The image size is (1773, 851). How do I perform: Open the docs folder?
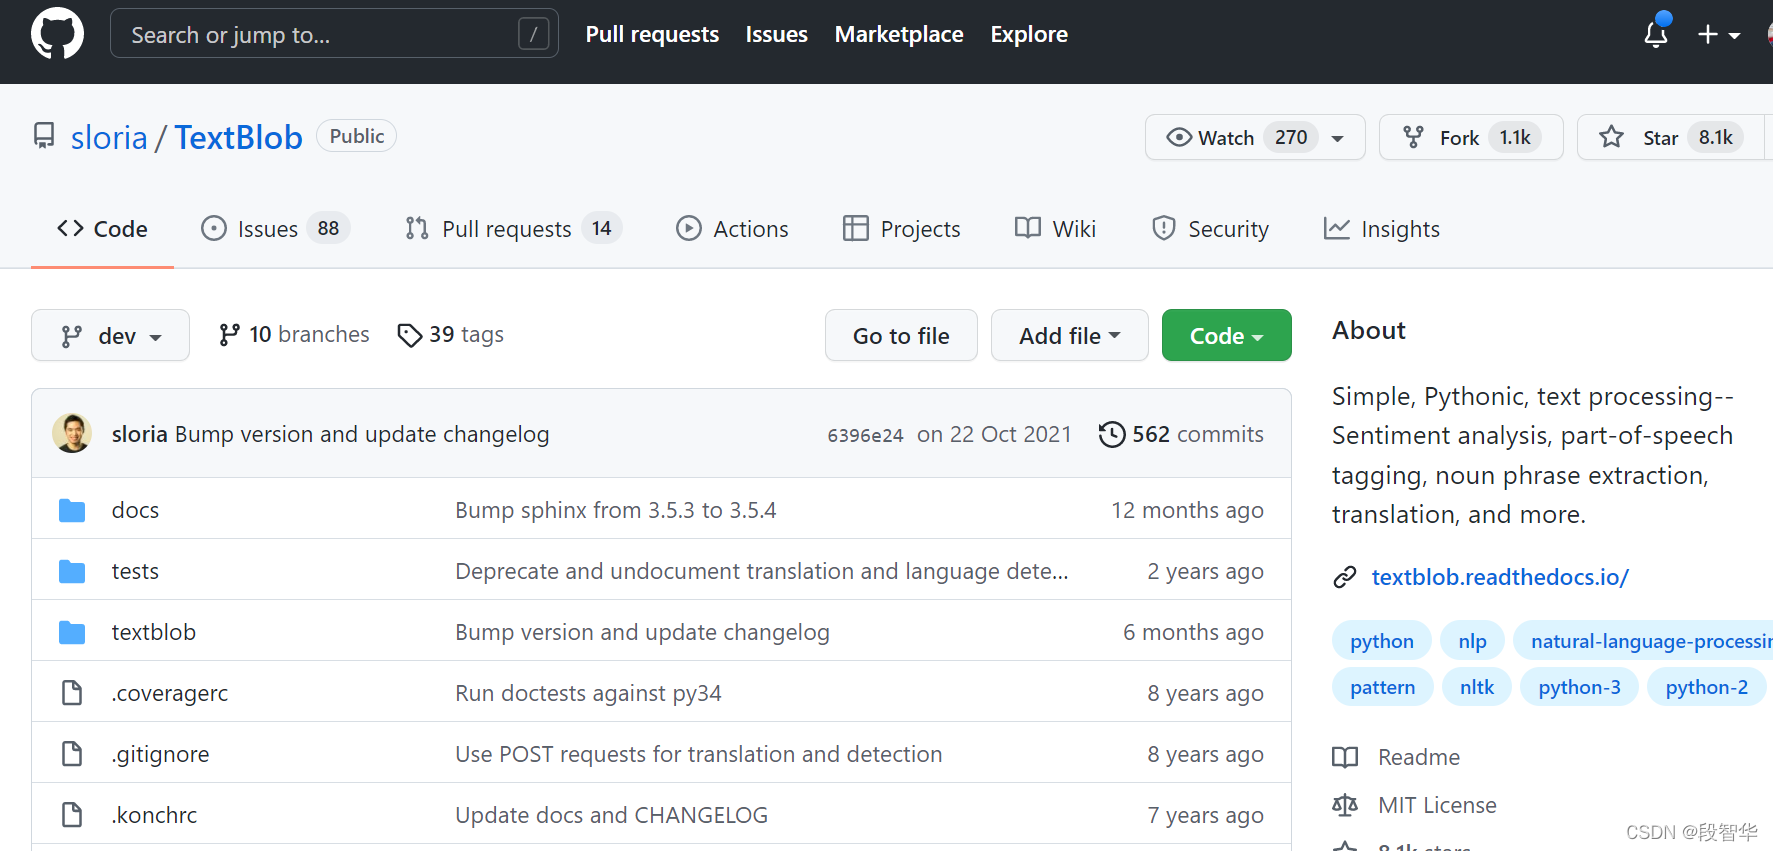[135, 510]
